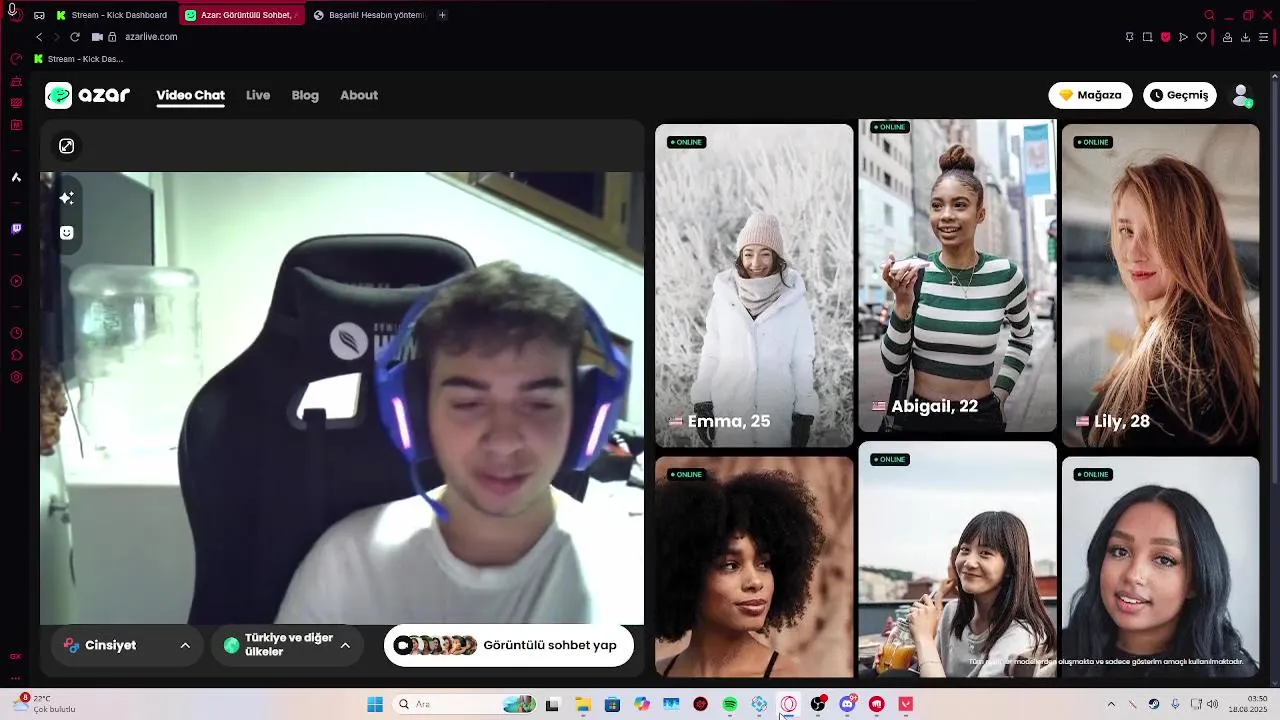The width and height of the screenshot is (1280, 720).
Task: Click the browser pin icon in toolbar
Action: click(1129, 37)
